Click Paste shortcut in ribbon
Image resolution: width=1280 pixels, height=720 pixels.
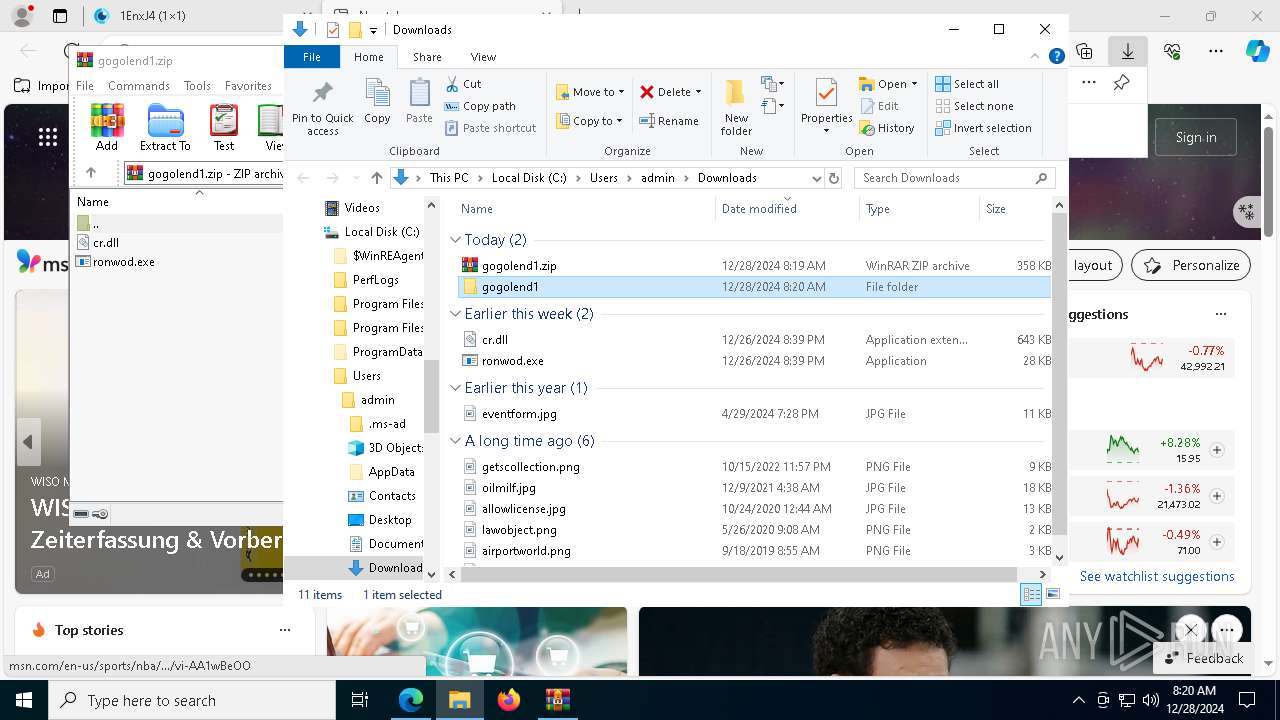click(x=490, y=128)
